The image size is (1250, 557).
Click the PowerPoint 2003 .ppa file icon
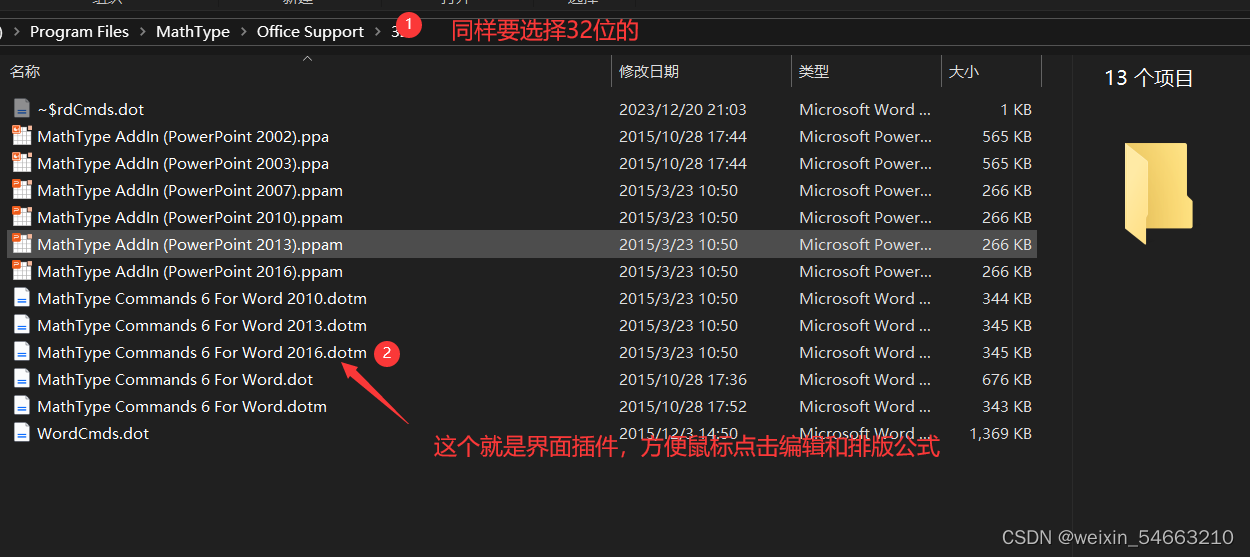[x=22, y=163]
